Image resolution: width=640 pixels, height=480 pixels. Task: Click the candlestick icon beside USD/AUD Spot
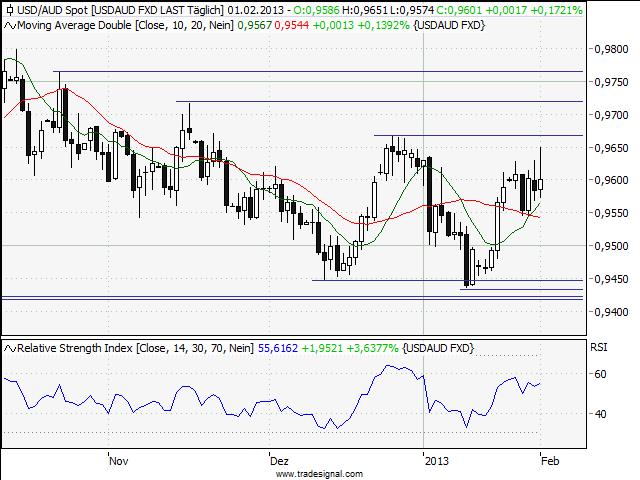pos(9,9)
